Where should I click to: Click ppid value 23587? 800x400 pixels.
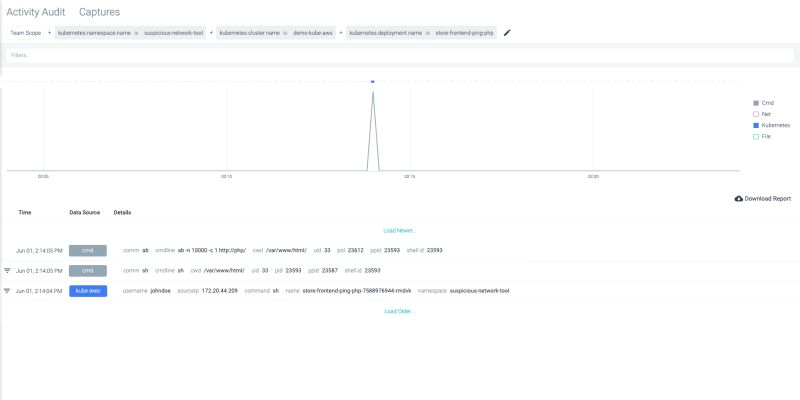(330, 270)
